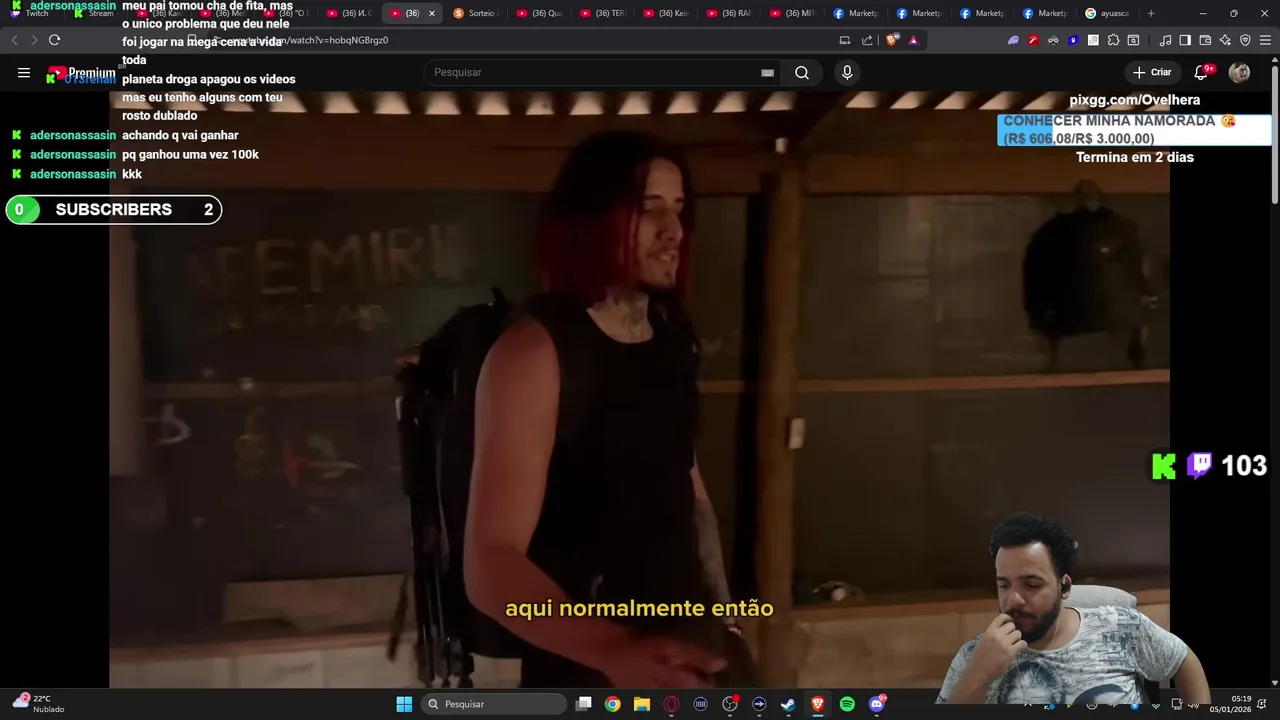Screen dimensions: 1280x720
Task: Switch to the (36) Qua YouTube tab
Action: (540, 13)
